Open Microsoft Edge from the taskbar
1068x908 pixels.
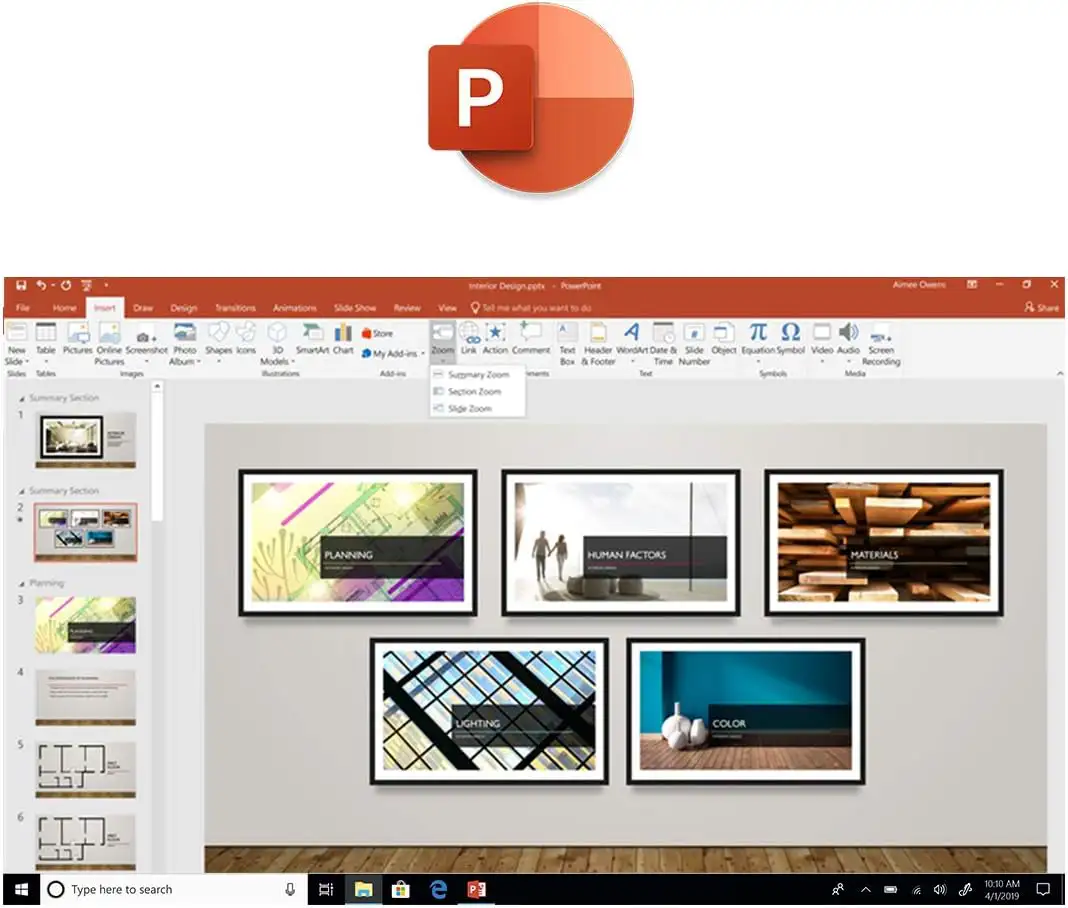(x=438, y=889)
